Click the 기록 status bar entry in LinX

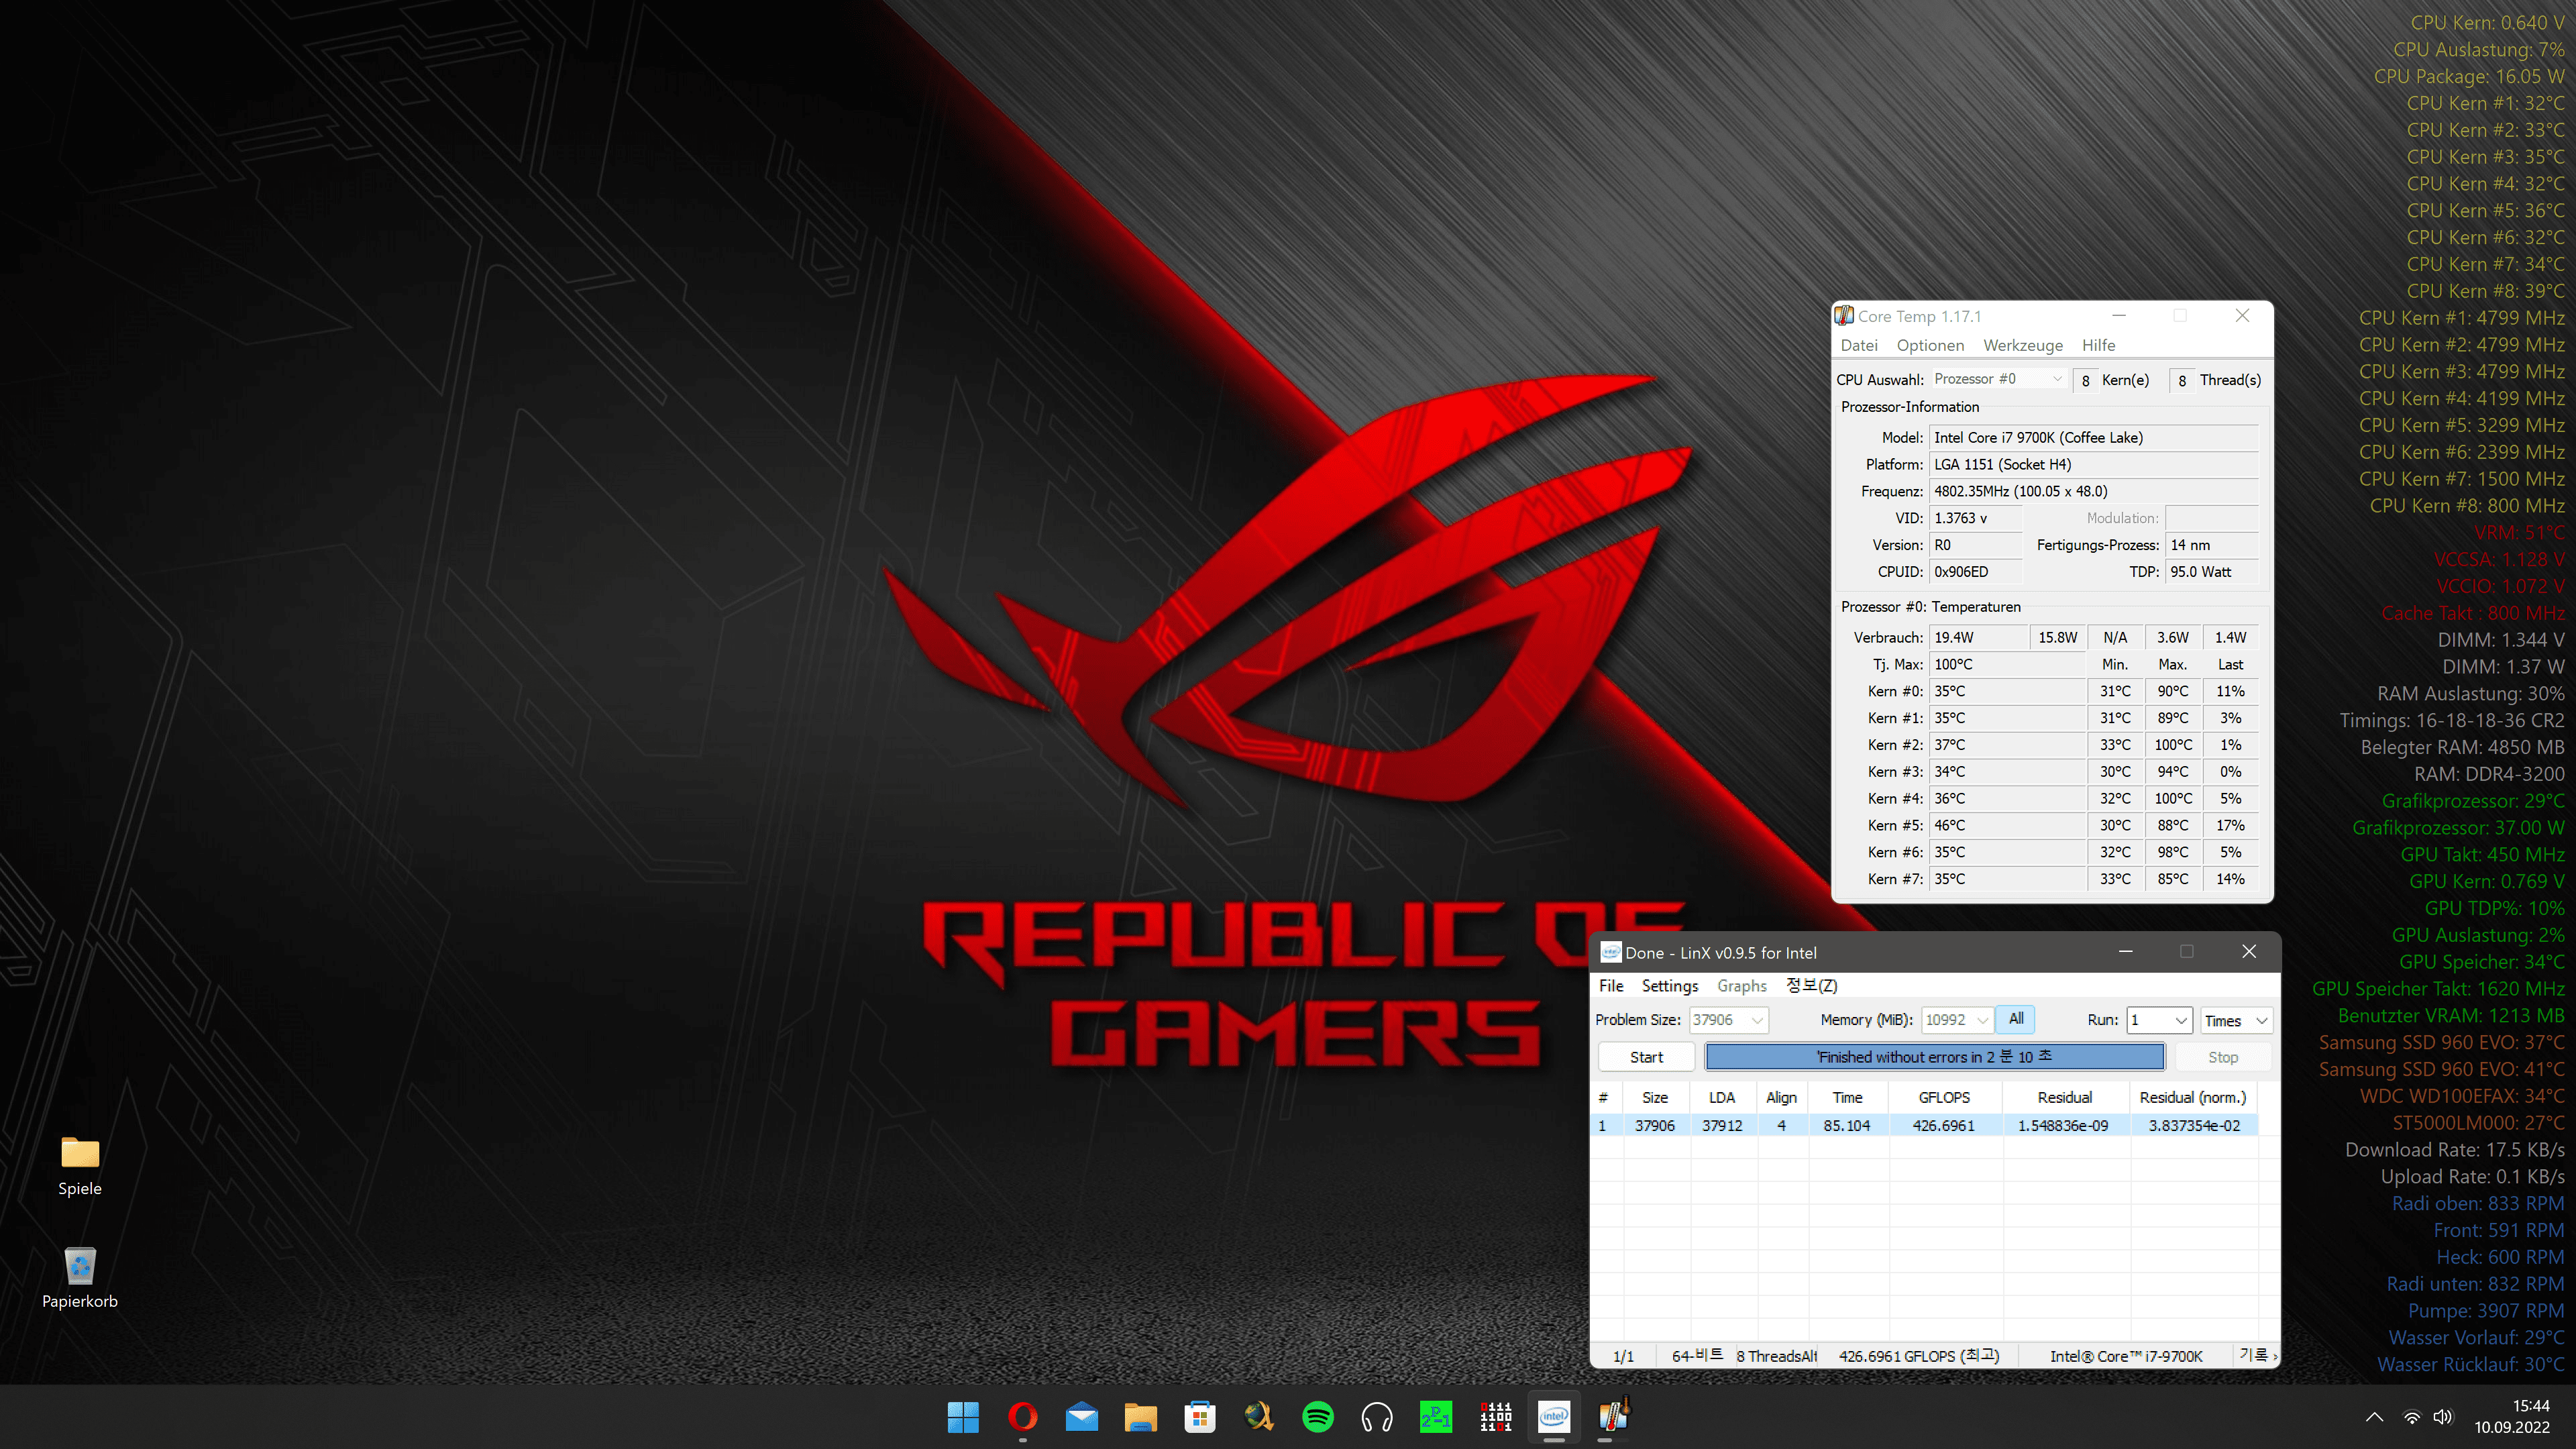pos(2254,1356)
